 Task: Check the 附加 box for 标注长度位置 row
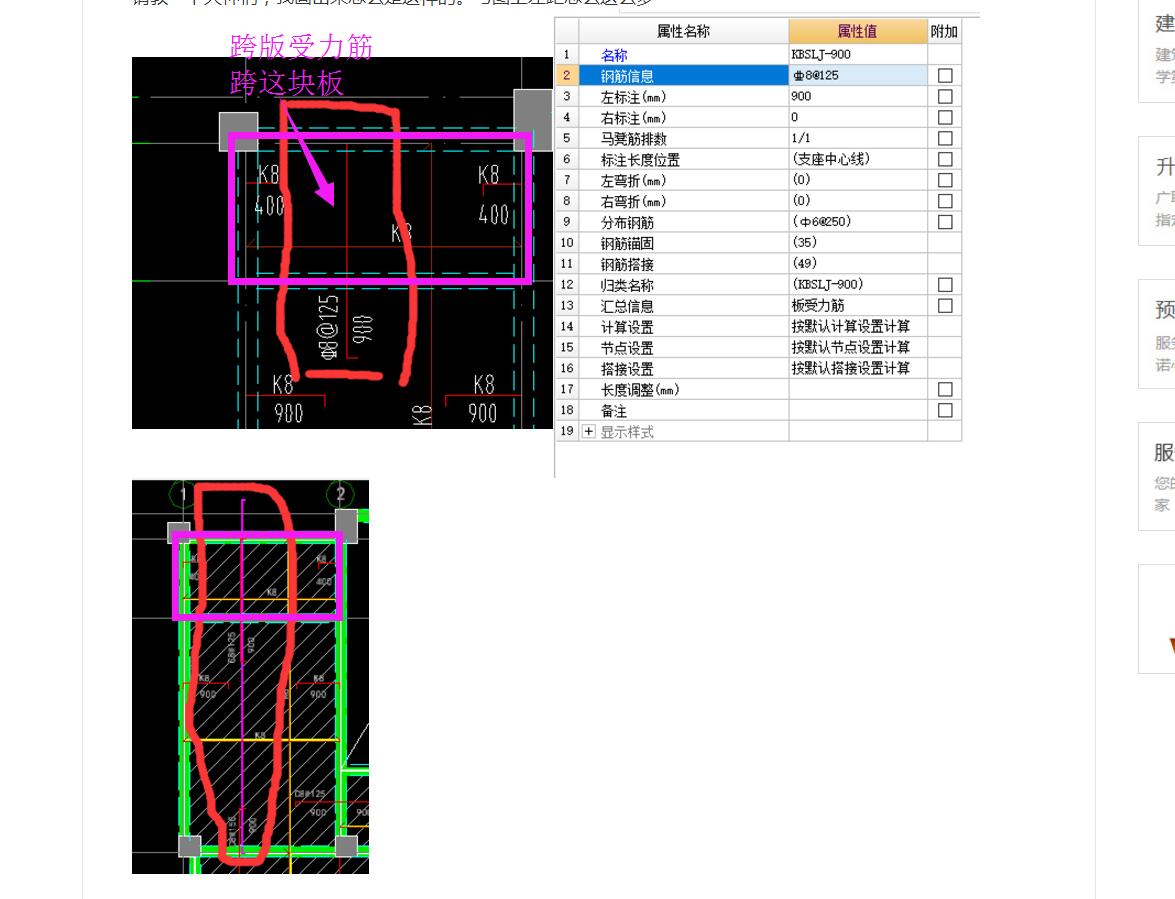coord(945,160)
